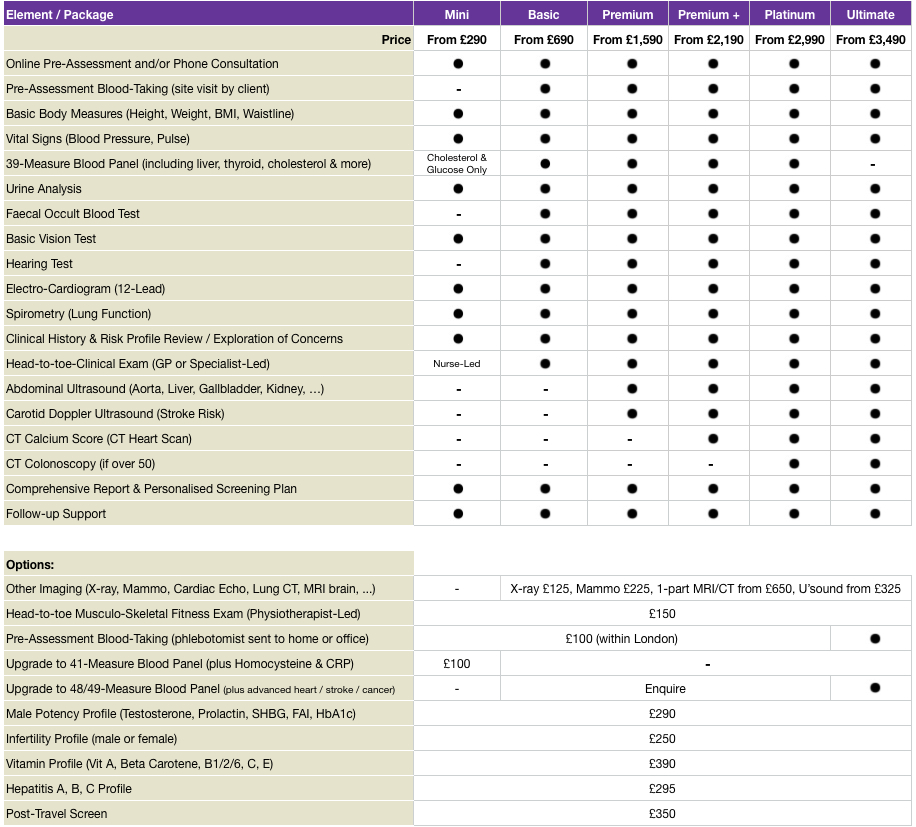Image resolution: width=916 pixels, height=827 pixels.
Task: Click the 'Options:' section heading
Action: pyautogui.click(x=30, y=565)
